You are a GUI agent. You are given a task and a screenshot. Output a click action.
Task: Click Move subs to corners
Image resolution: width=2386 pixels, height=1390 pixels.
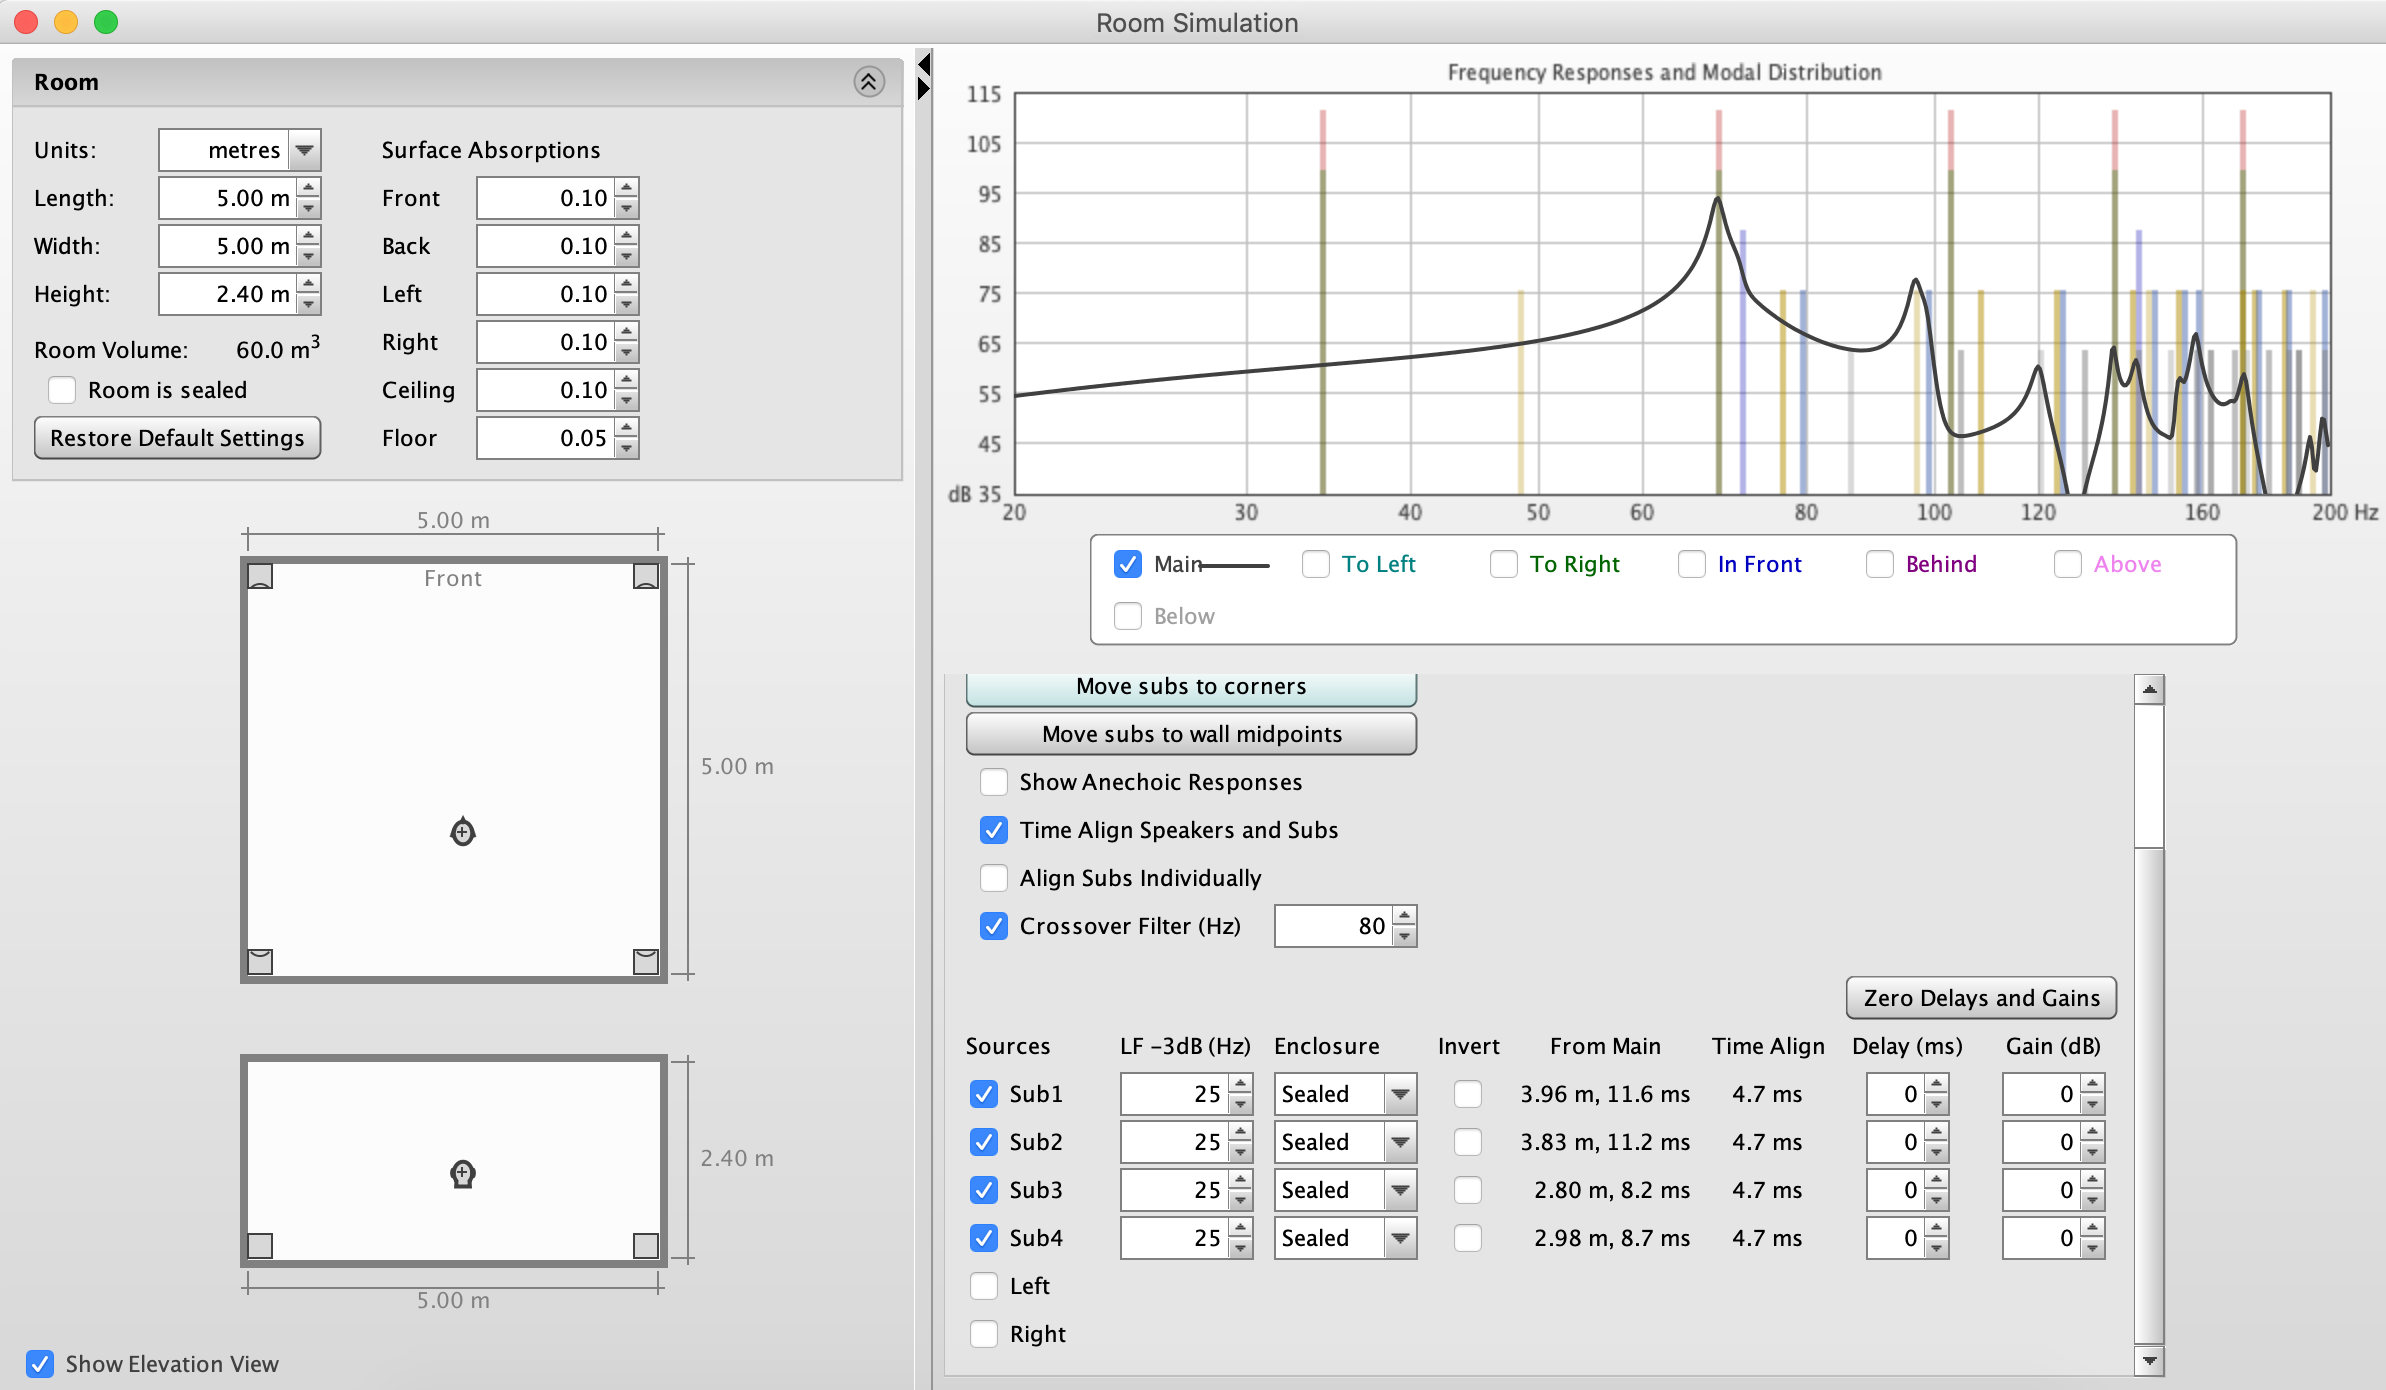pos(1191,688)
